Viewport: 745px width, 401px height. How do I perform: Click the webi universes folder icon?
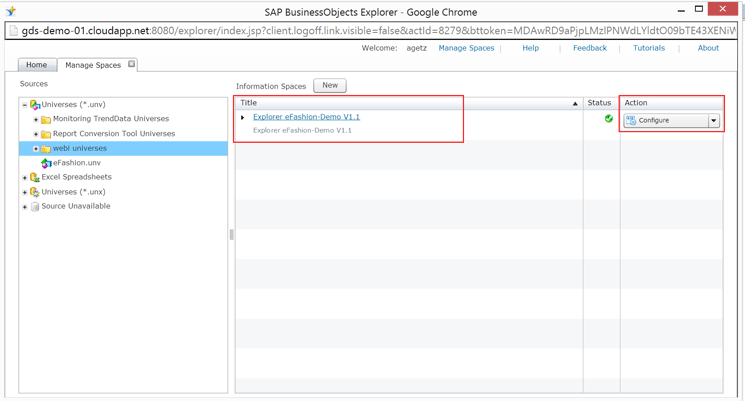pyautogui.click(x=46, y=149)
